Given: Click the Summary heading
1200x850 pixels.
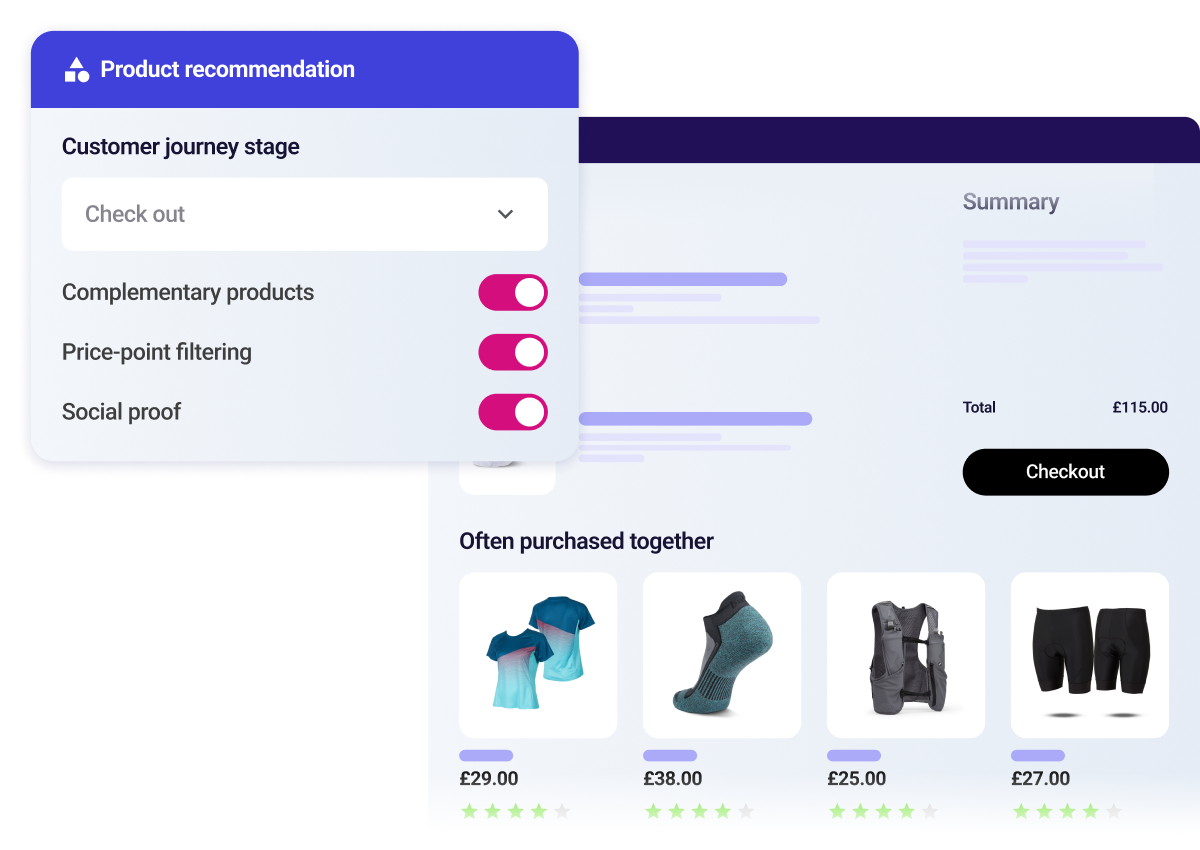Looking at the screenshot, I should (1011, 202).
